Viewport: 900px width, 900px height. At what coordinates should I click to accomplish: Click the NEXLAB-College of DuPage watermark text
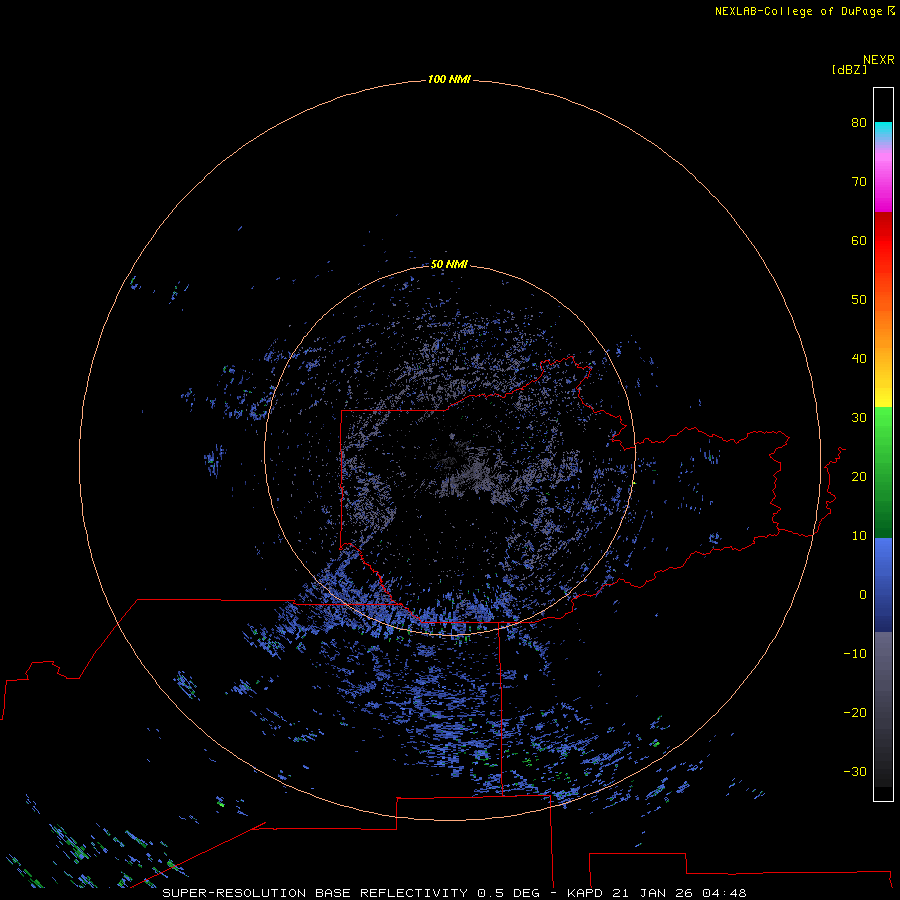coord(798,11)
